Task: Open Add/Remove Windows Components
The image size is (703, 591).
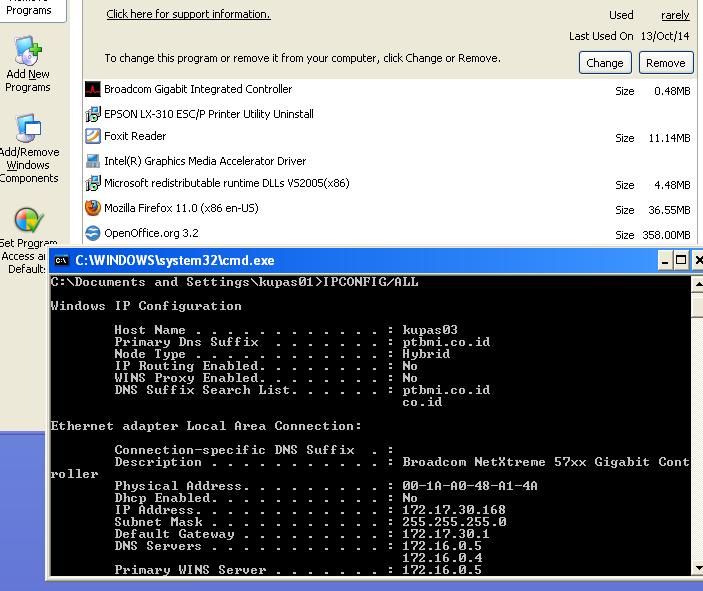Action: [x=27, y=150]
